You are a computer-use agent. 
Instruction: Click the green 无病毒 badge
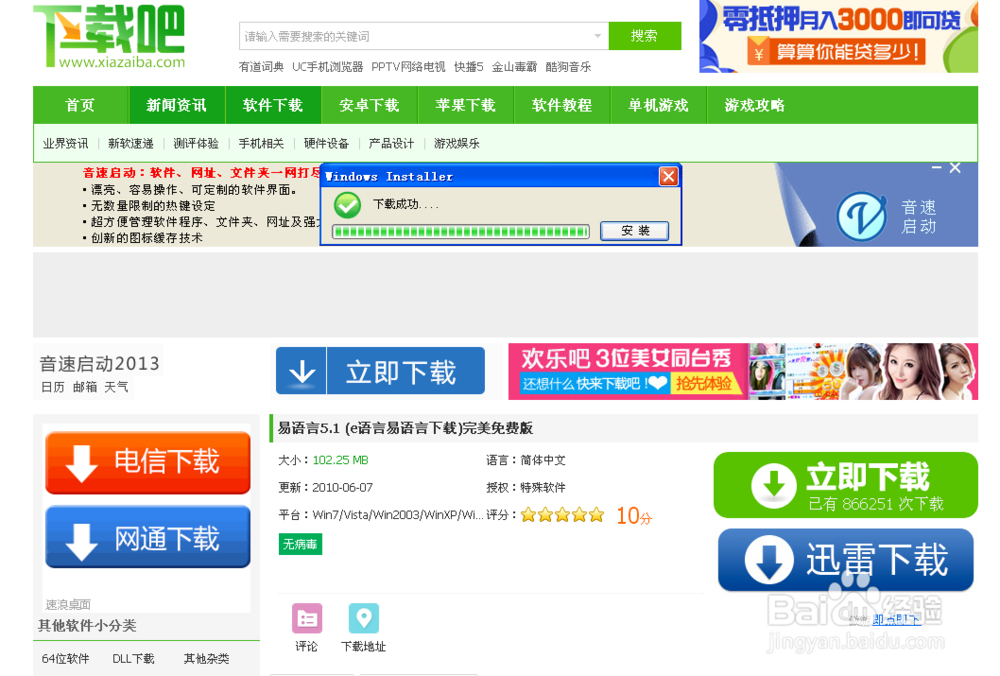tap(300, 544)
